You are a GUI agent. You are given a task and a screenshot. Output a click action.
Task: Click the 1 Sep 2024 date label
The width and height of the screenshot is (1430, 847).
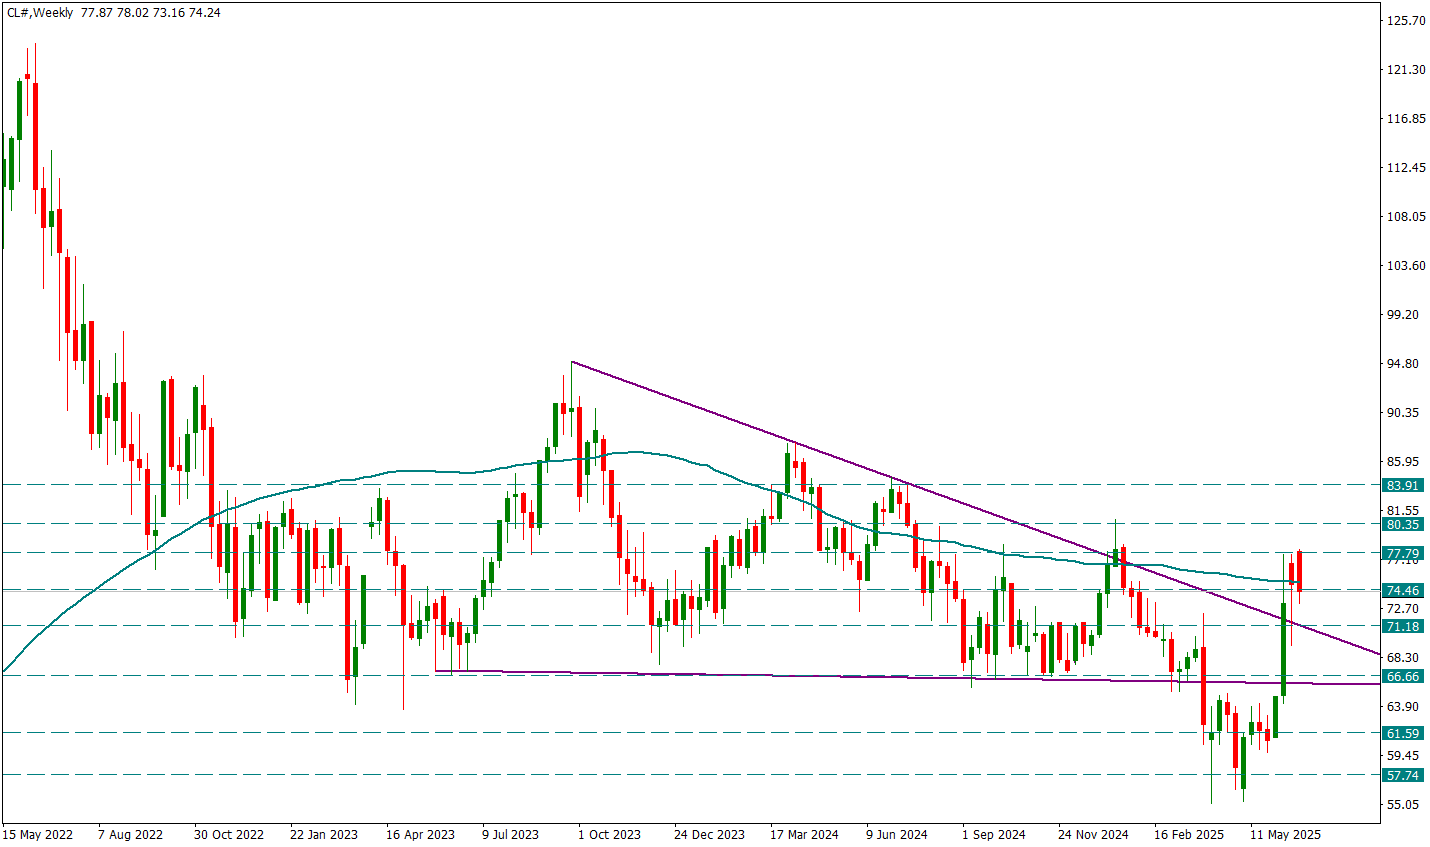(994, 834)
